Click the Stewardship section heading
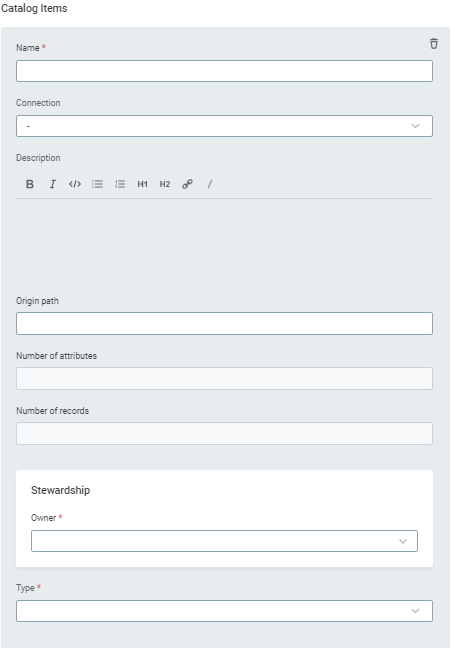This screenshot has width=452, height=648. coord(60,490)
